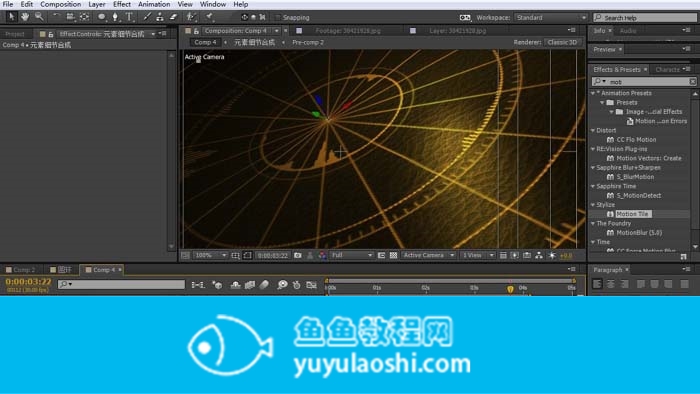Screen dimensions: 700x394
Task: Open the Active Camera view dropdown
Action: click(x=428, y=255)
